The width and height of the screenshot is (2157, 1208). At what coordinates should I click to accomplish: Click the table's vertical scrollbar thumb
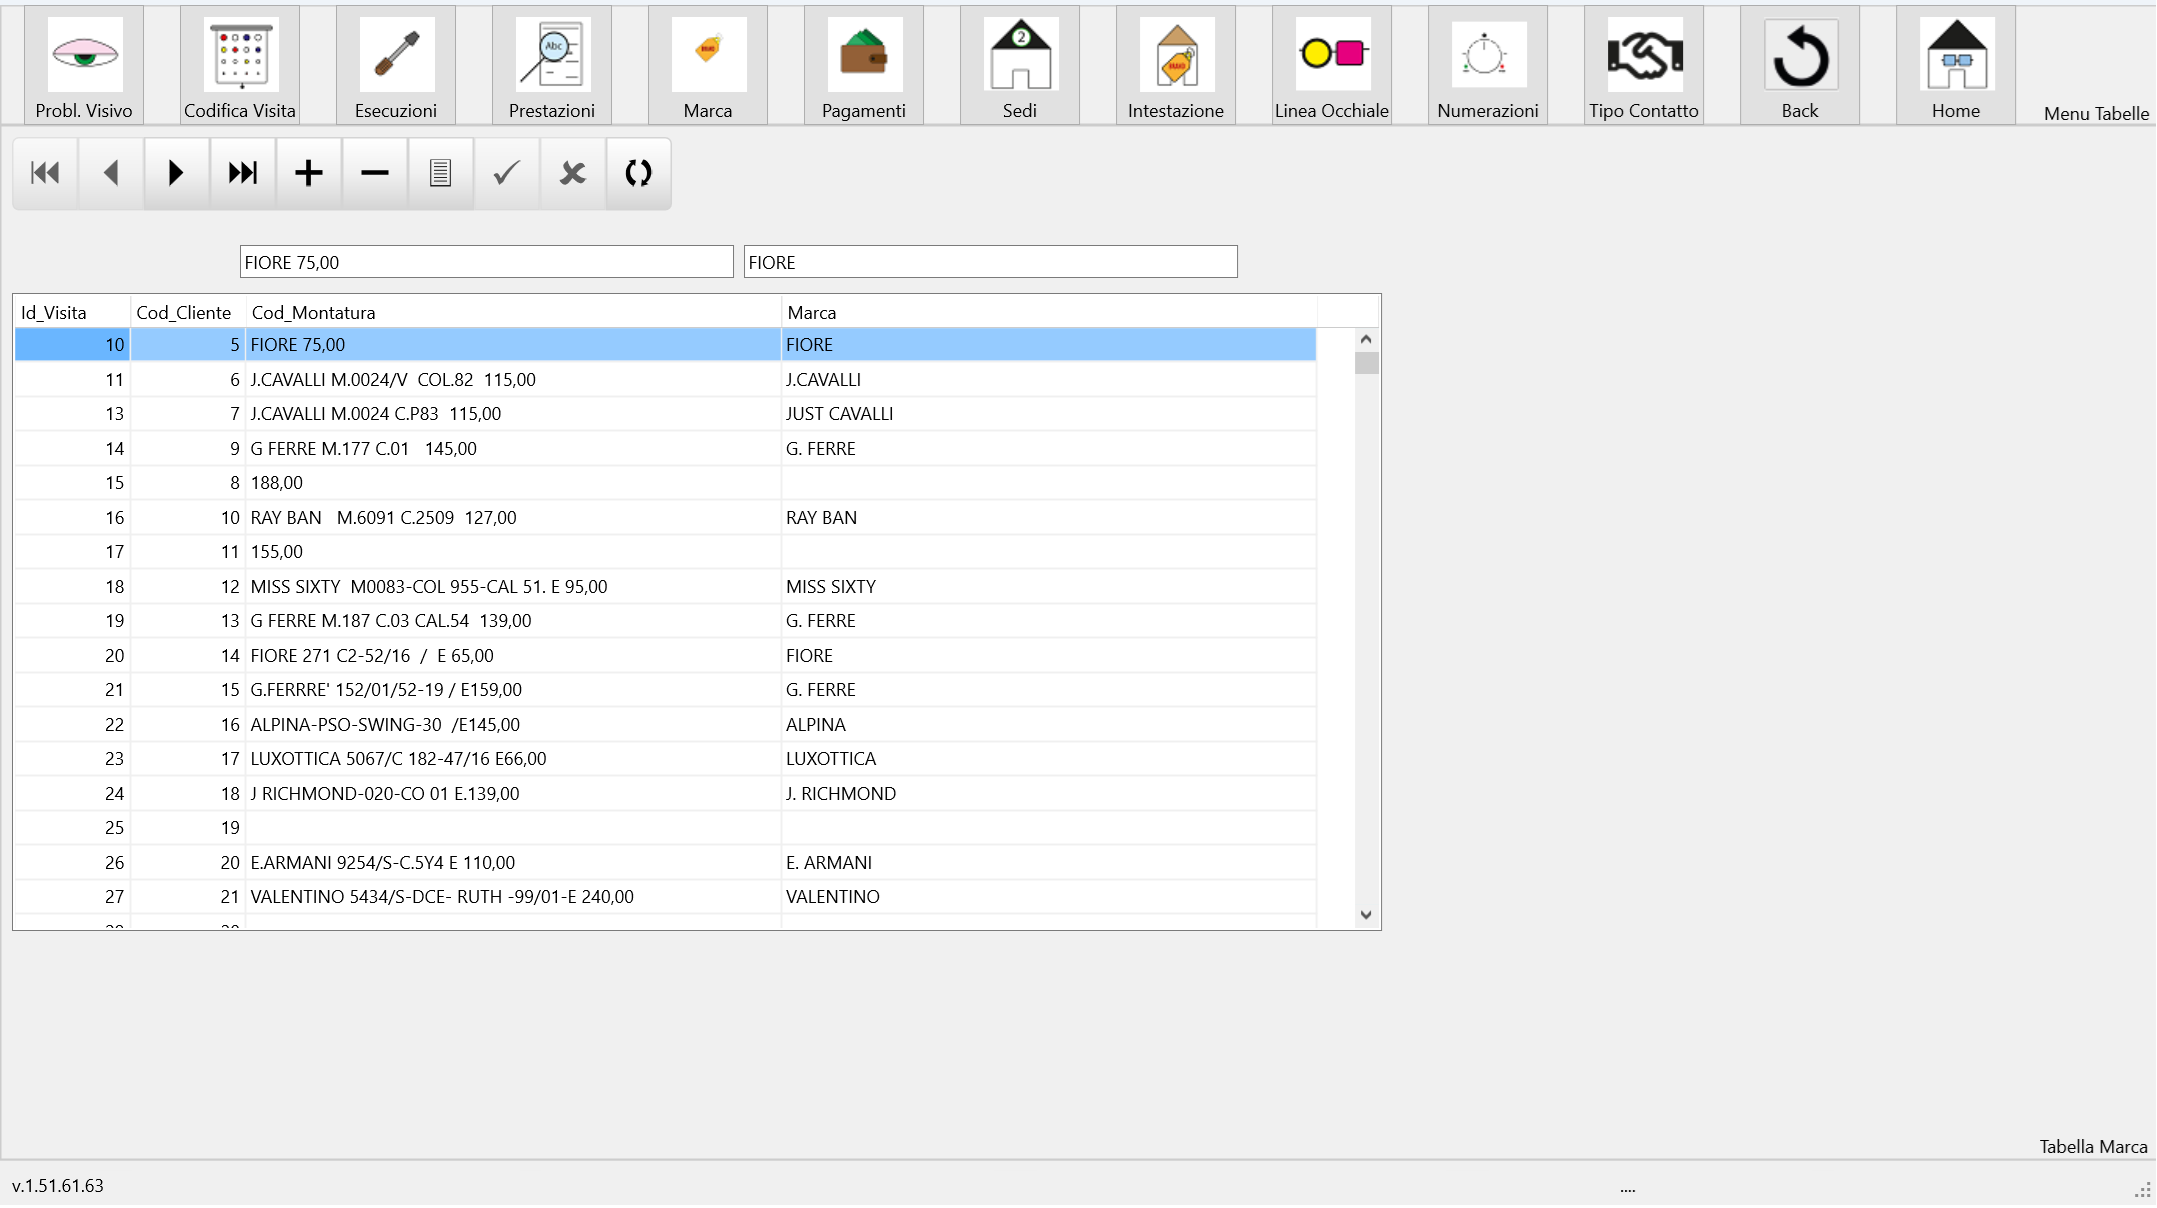1366,362
